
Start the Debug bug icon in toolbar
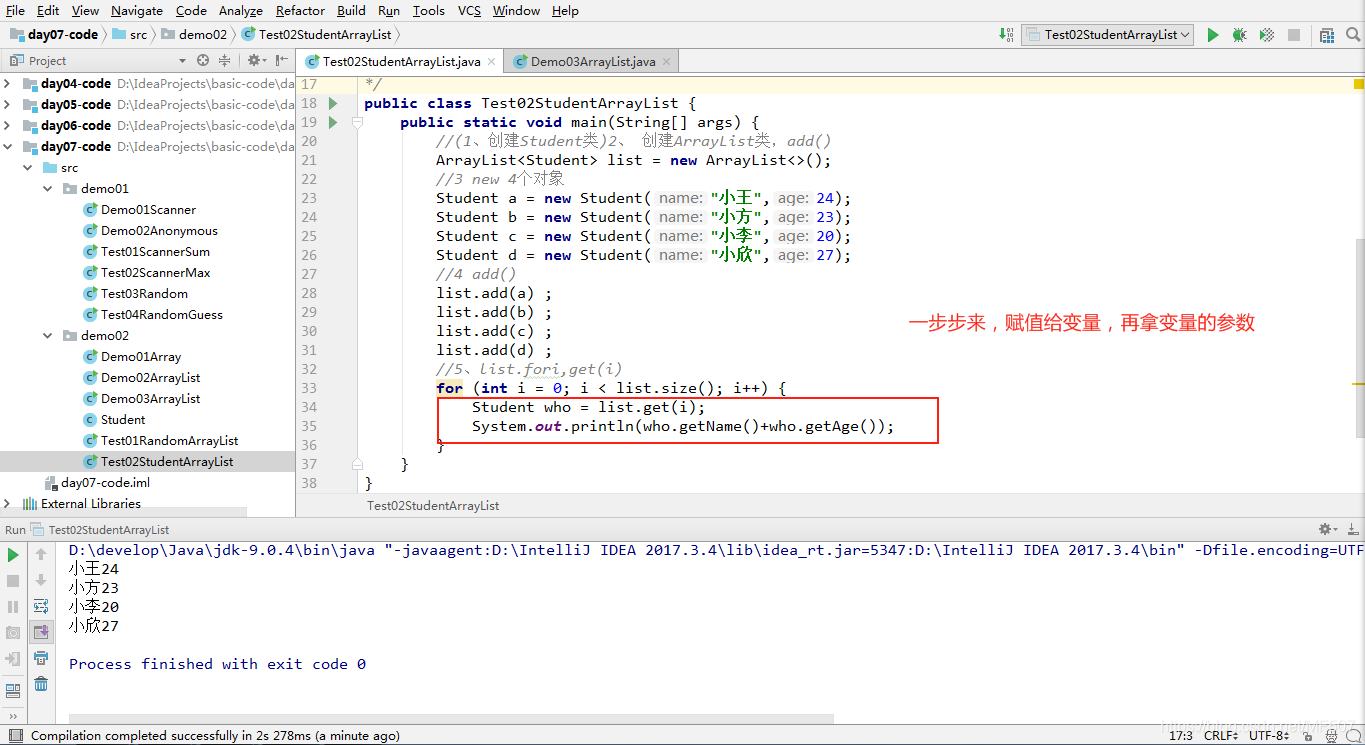pyautogui.click(x=1239, y=35)
